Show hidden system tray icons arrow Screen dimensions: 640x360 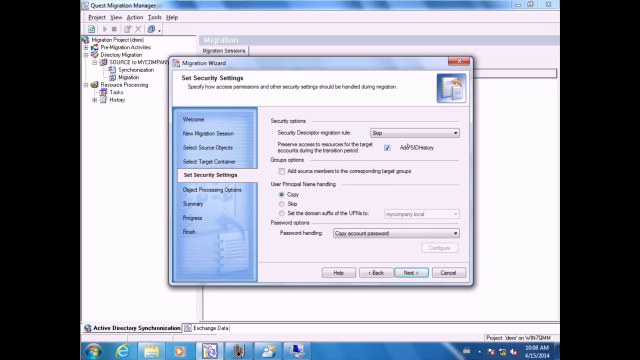[480, 351]
